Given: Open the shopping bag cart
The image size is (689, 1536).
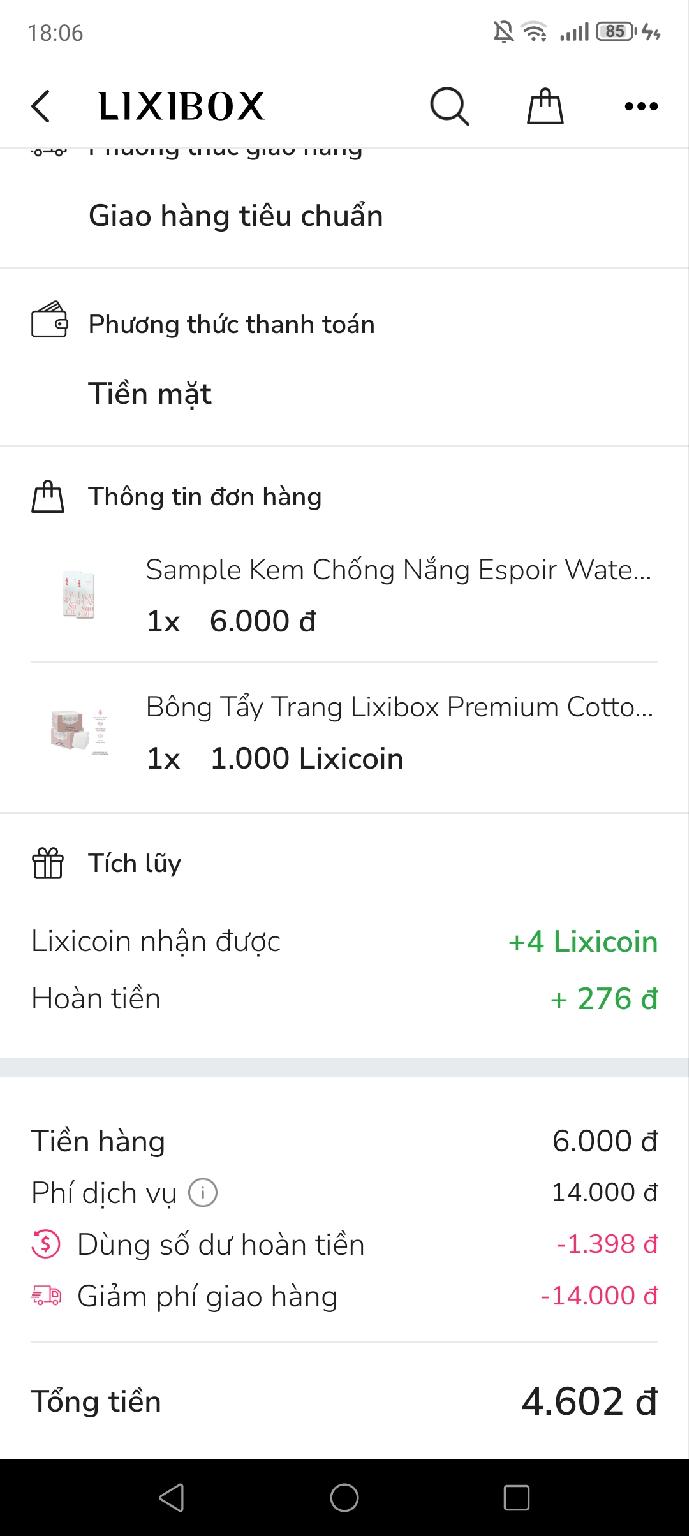Looking at the screenshot, I should (545, 106).
